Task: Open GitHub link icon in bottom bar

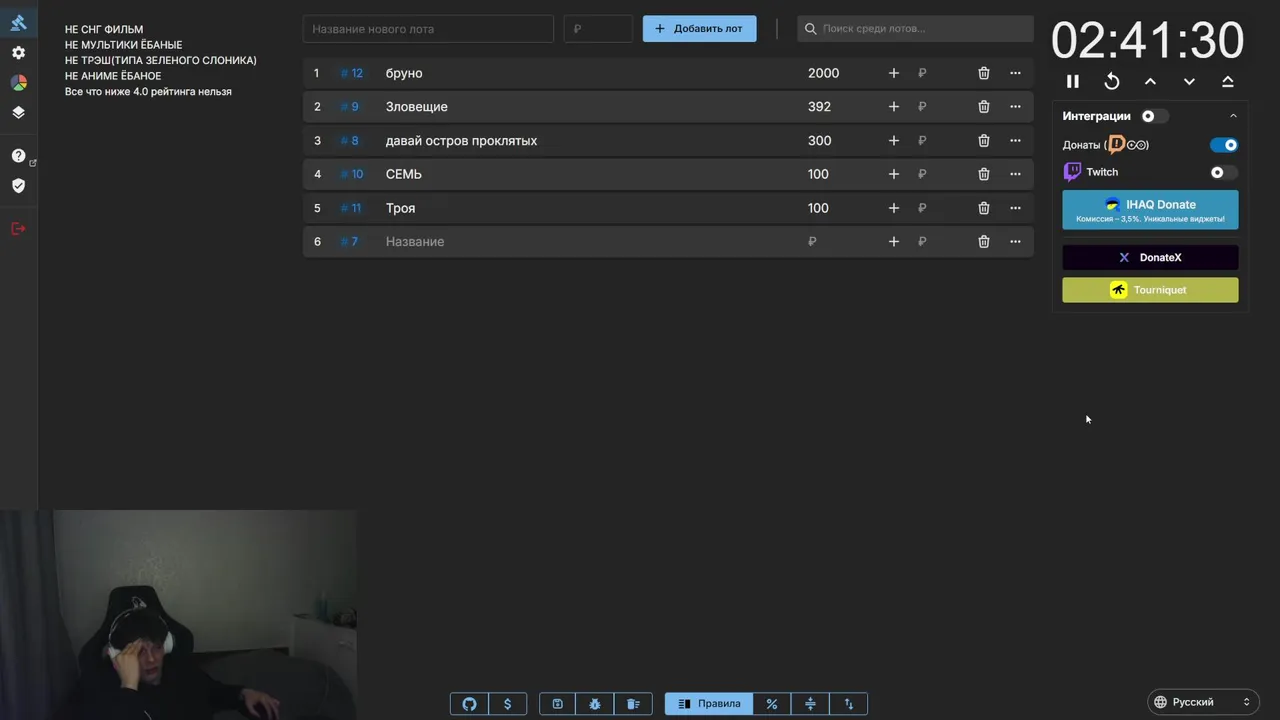Action: (x=469, y=704)
